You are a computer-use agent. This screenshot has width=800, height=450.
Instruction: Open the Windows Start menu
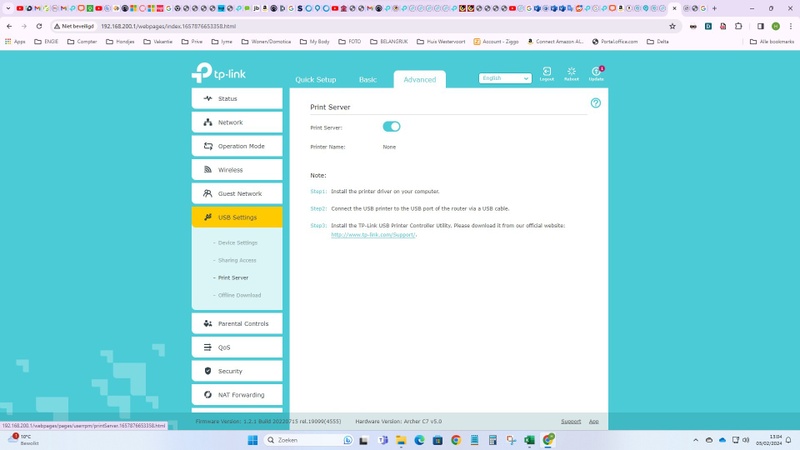tap(253, 440)
